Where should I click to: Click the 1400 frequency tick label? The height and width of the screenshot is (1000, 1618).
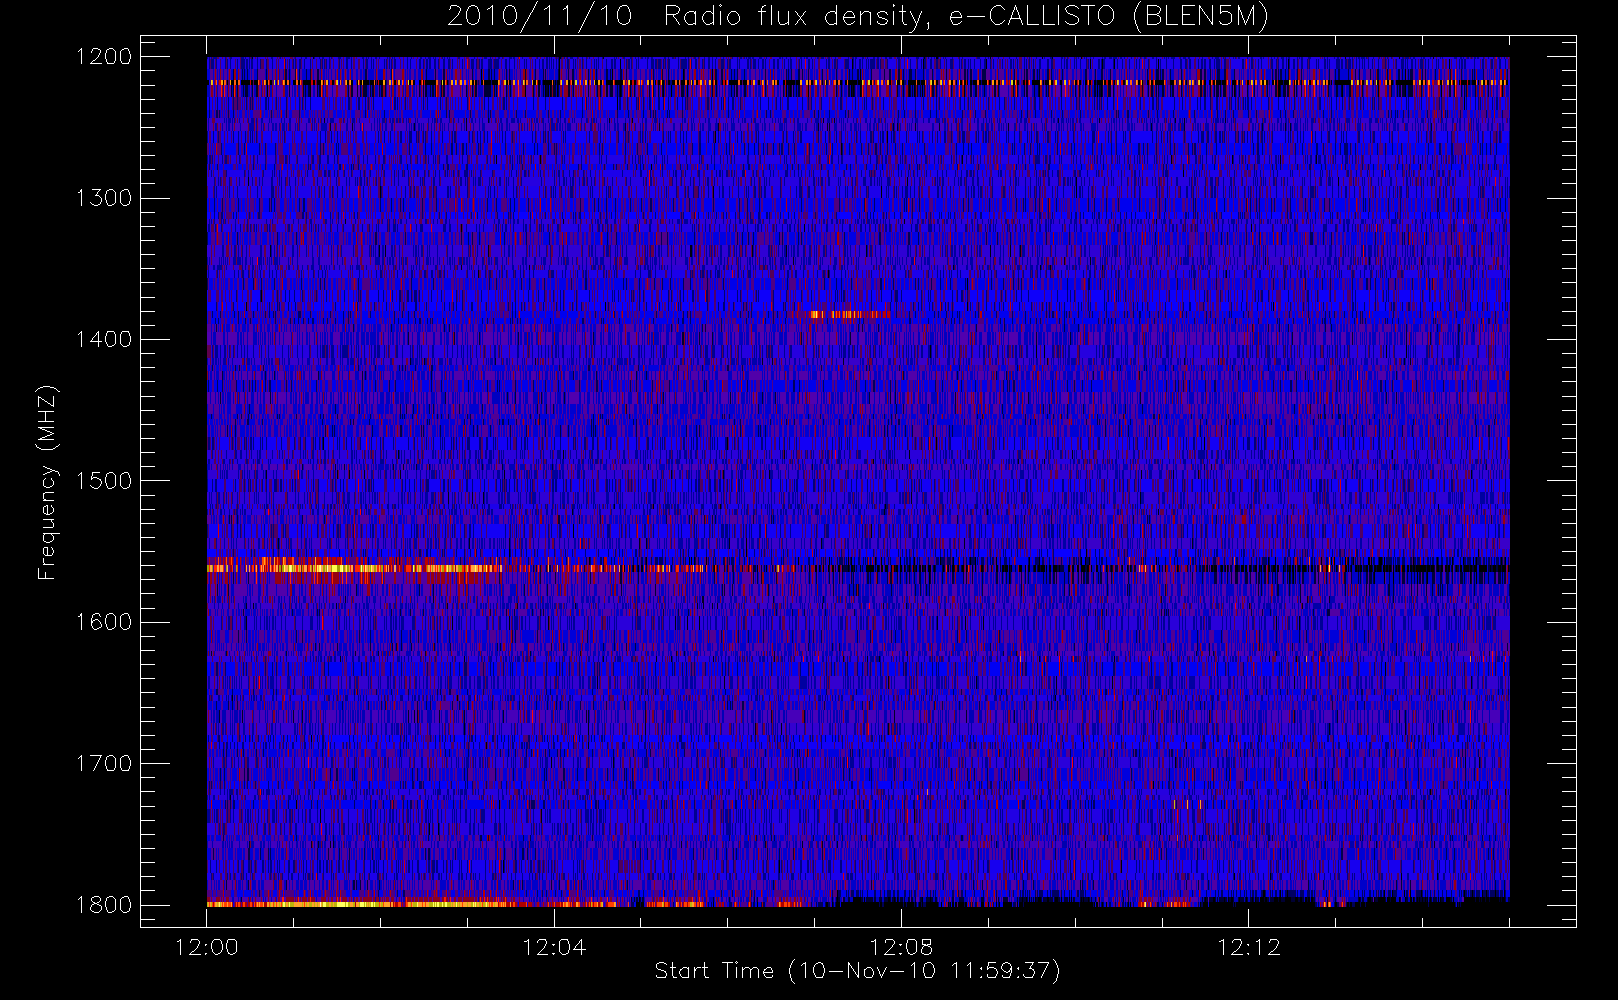104,340
